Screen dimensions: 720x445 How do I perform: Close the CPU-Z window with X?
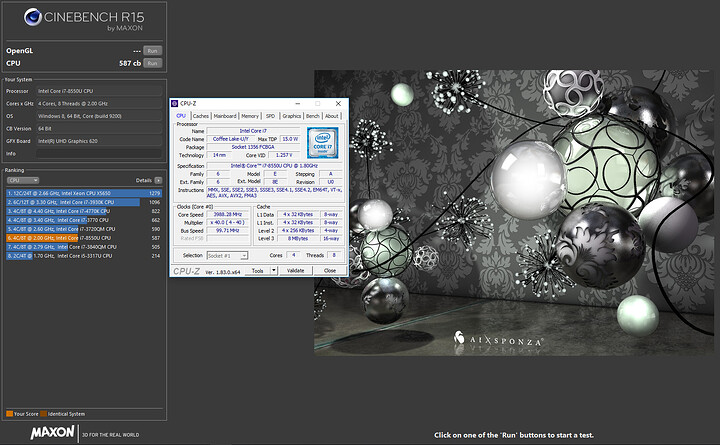coord(338,104)
